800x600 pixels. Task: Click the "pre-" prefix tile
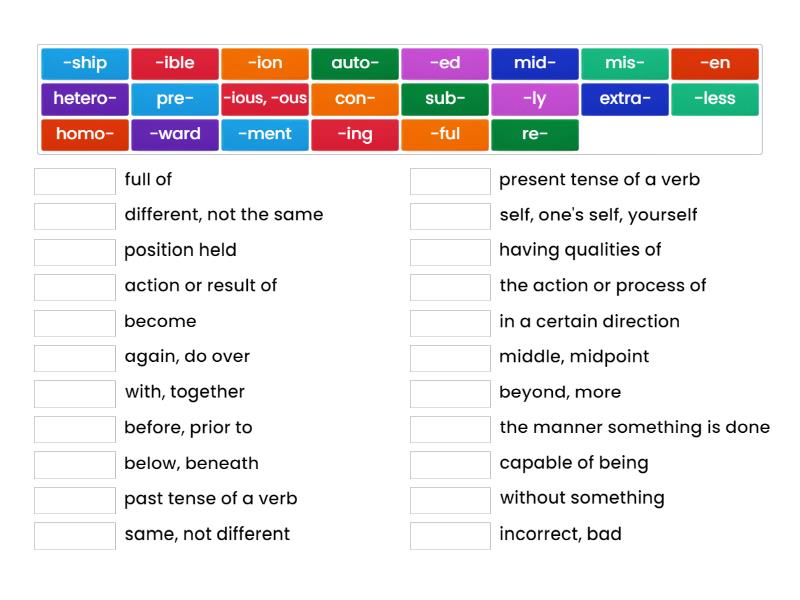(174, 99)
